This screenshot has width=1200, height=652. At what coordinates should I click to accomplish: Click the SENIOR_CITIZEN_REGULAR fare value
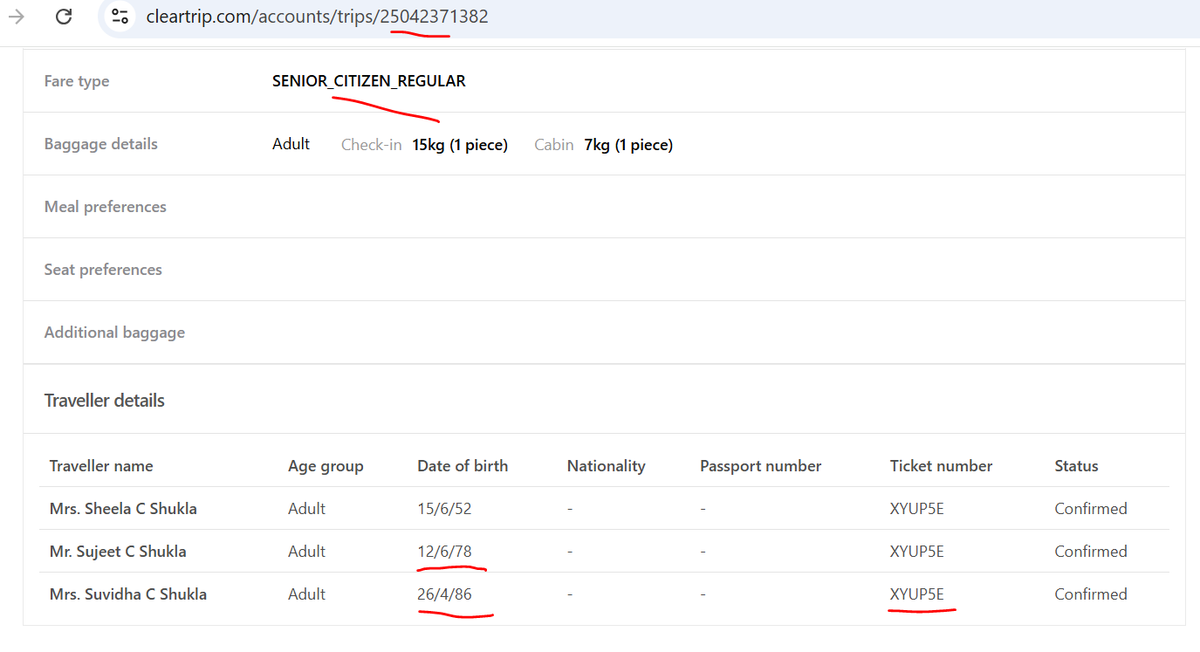pyautogui.click(x=369, y=81)
